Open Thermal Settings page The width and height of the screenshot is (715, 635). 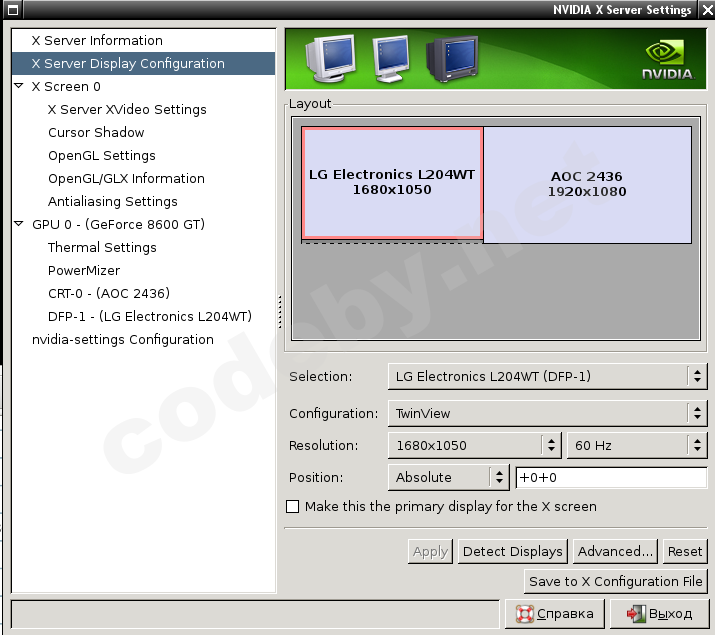102,248
